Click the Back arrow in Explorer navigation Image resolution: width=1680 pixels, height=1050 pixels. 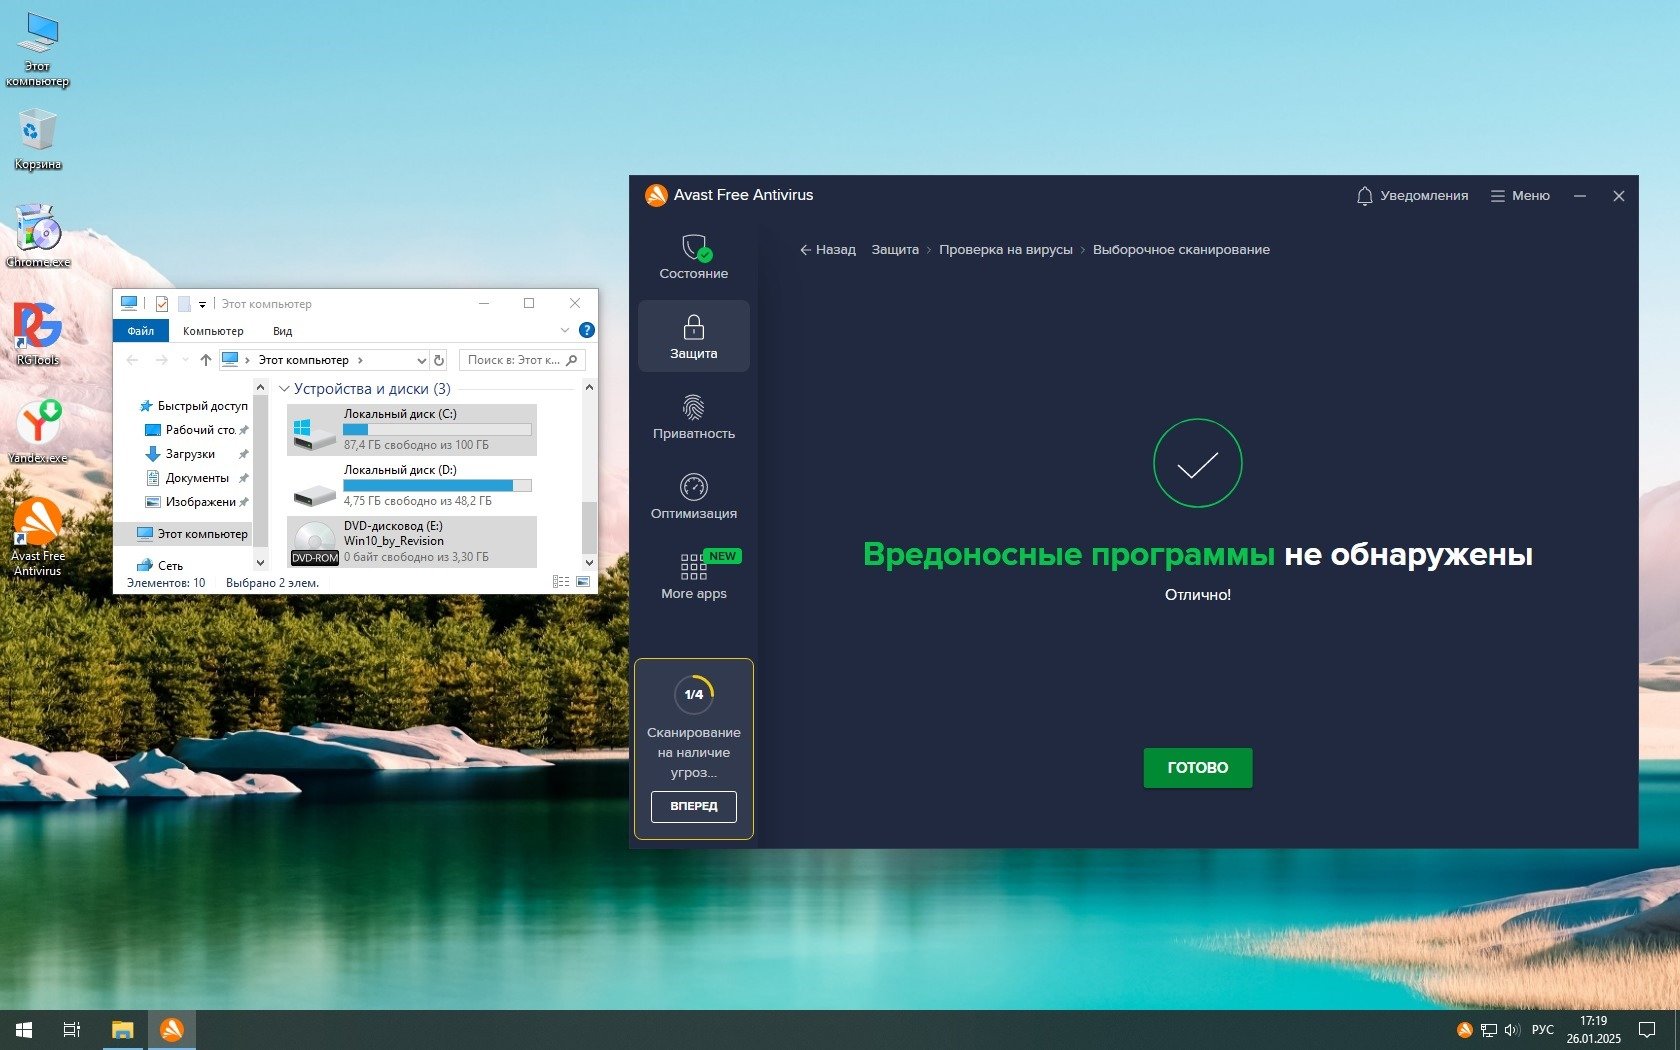132,360
